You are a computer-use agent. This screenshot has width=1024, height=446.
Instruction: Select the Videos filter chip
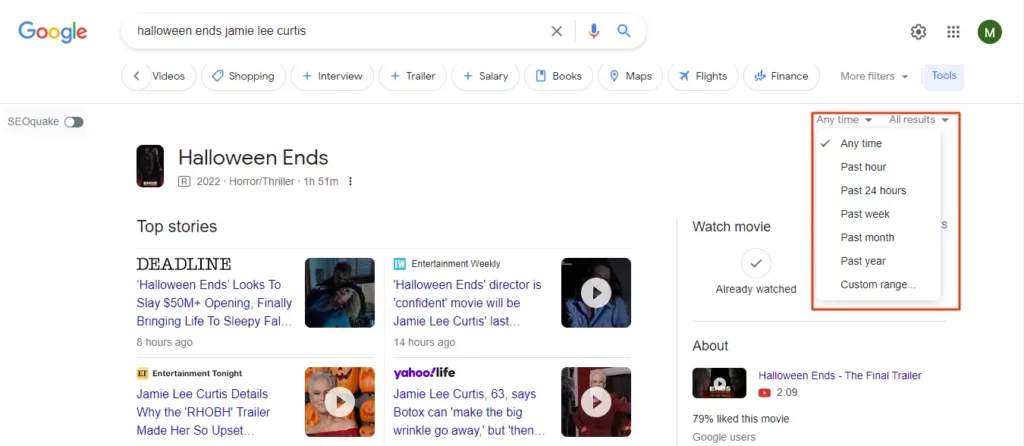click(168, 76)
